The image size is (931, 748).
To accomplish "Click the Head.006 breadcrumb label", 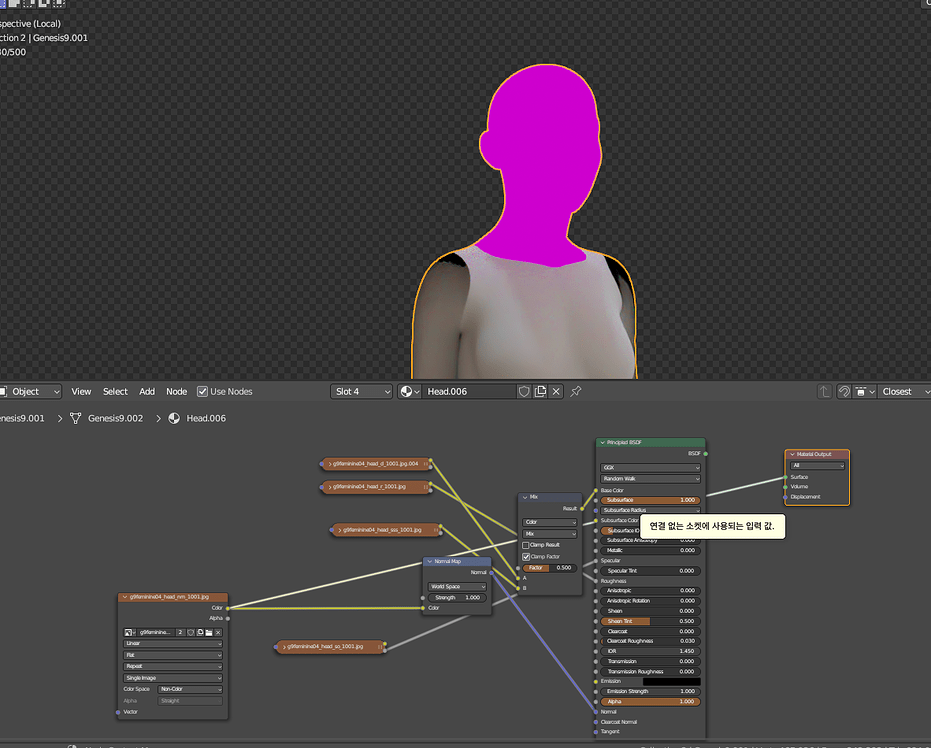I will 206,419.
